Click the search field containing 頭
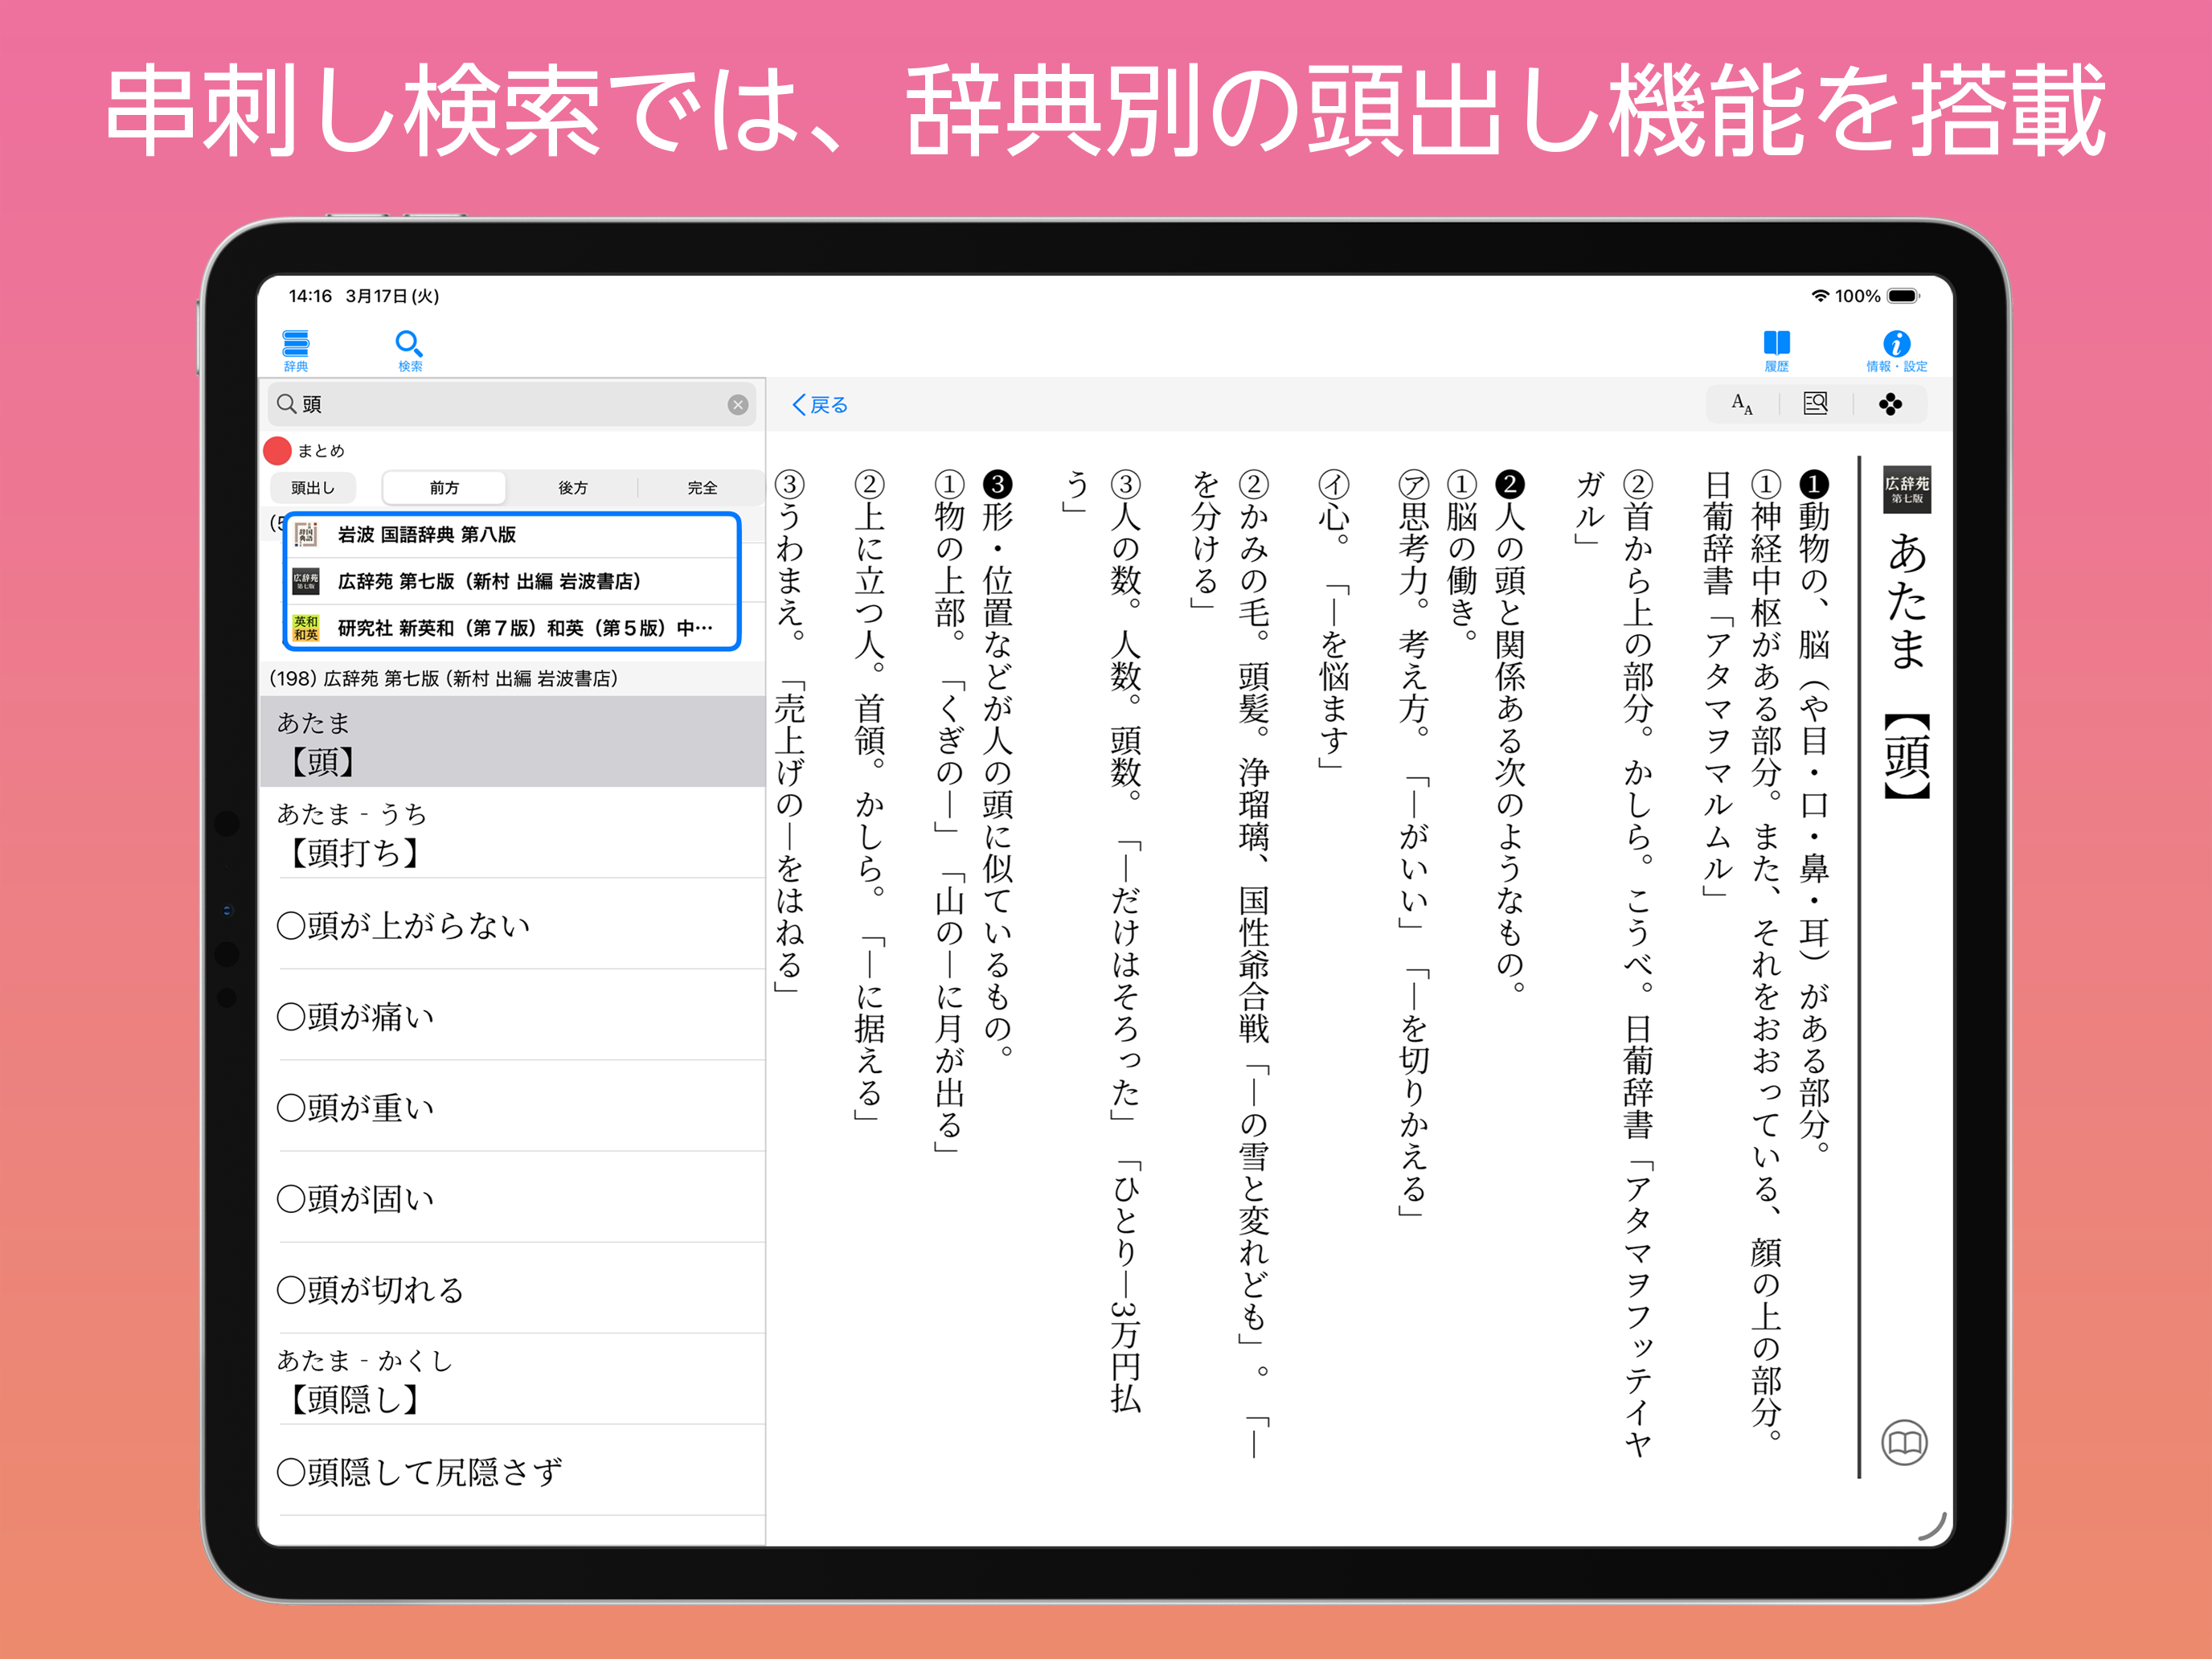Viewport: 2212px width, 1659px height. point(511,404)
